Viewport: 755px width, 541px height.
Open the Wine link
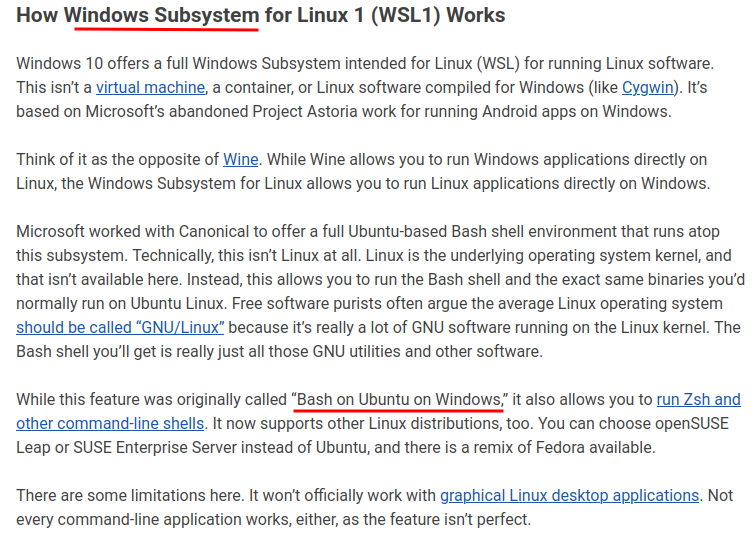pyautogui.click(x=241, y=159)
